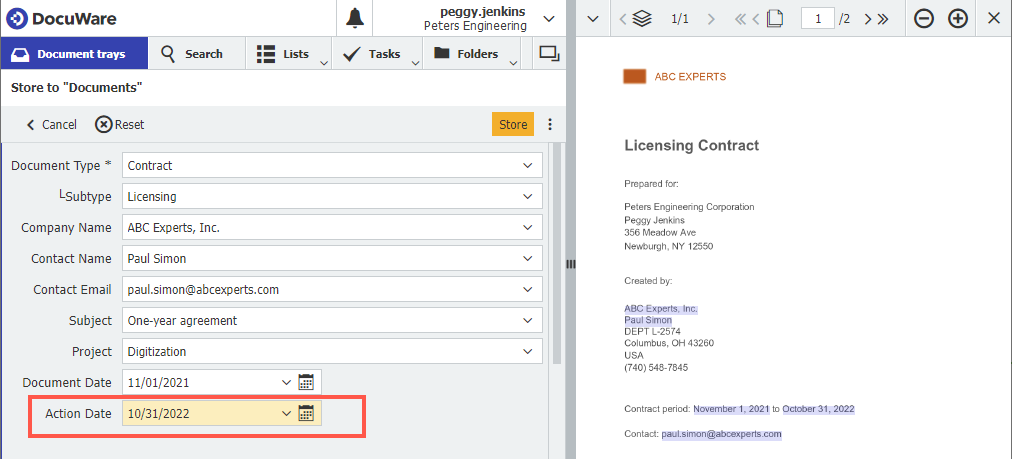Open the Tasks tab
This screenshot has height=459, width=1012.
coord(372,54)
